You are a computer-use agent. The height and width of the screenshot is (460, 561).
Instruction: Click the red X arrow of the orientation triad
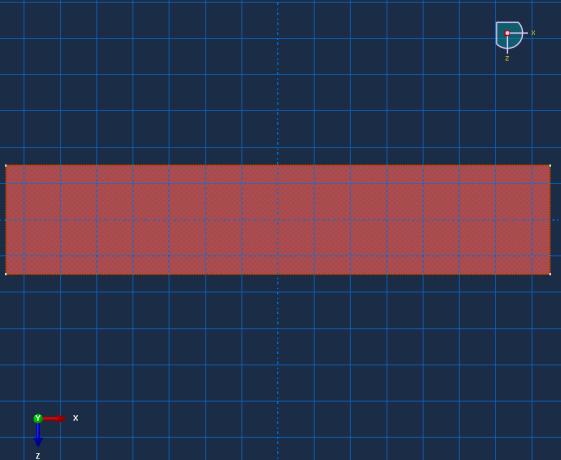tap(54, 419)
